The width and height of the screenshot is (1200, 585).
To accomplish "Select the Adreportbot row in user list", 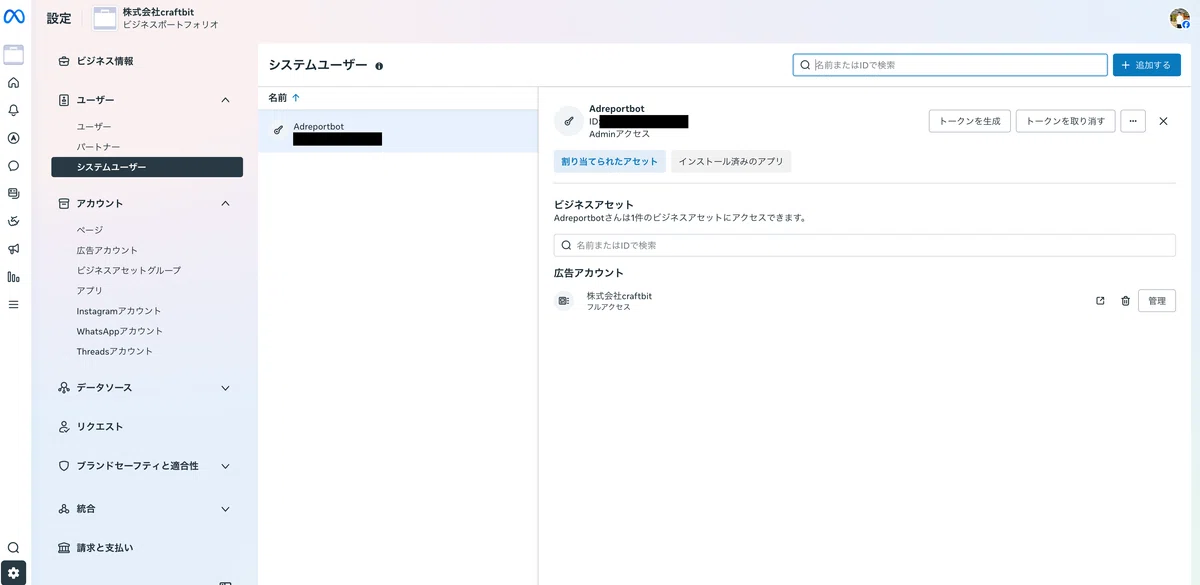I will click(x=398, y=132).
